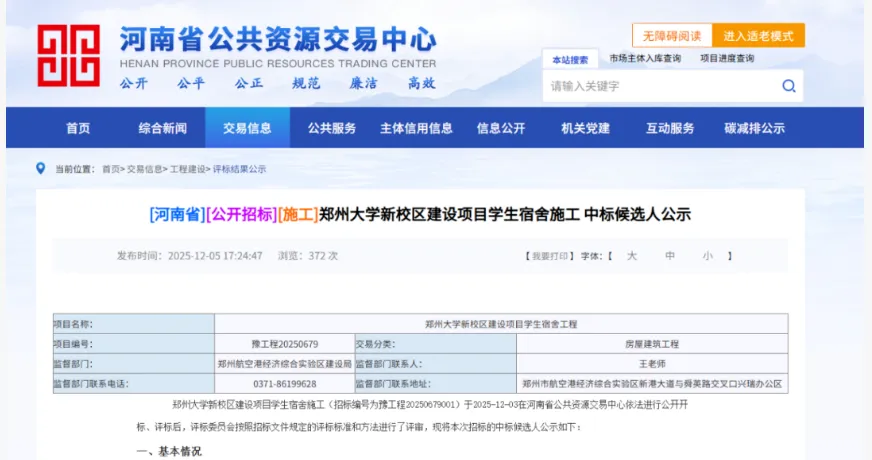Open 交易信息 menu item
Image resolution: width=872 pixels, height=460 pixels.
(x=247, y=128)
